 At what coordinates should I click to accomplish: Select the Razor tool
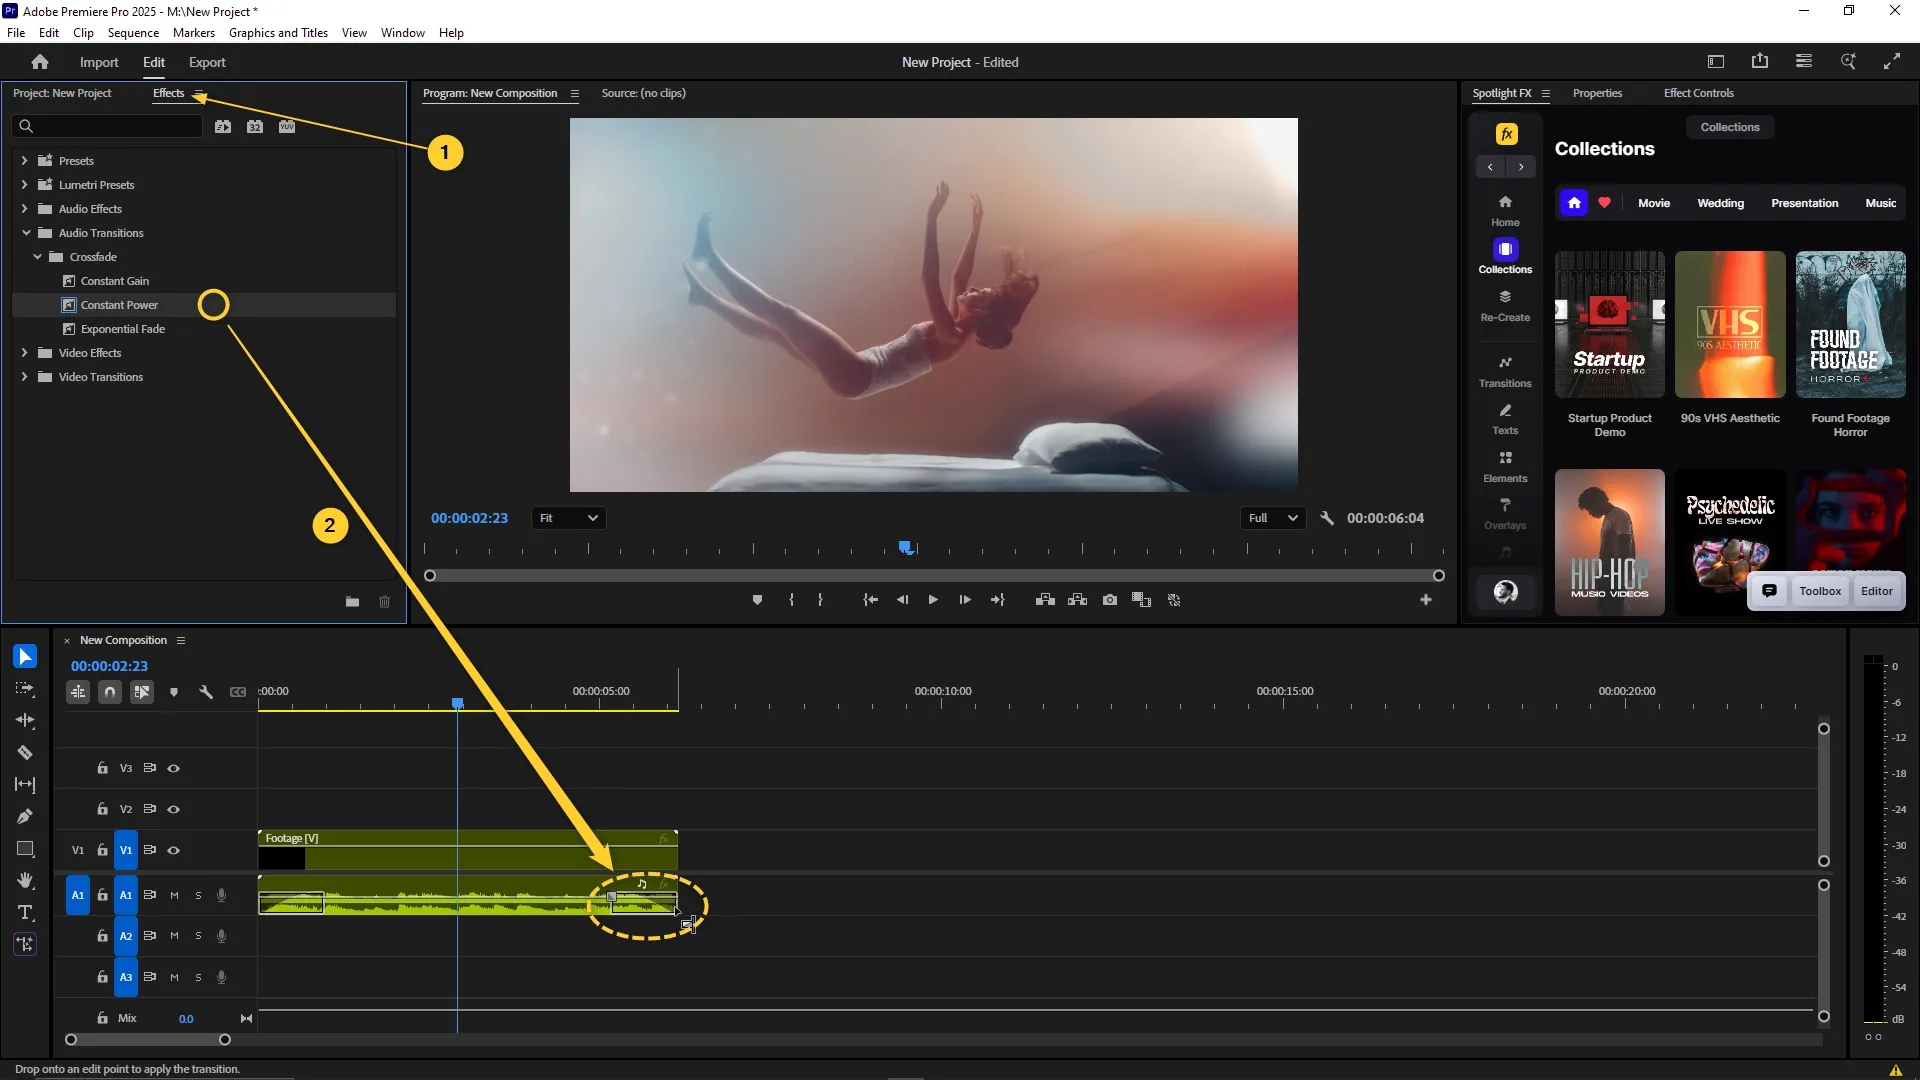[x=25, y=753]
